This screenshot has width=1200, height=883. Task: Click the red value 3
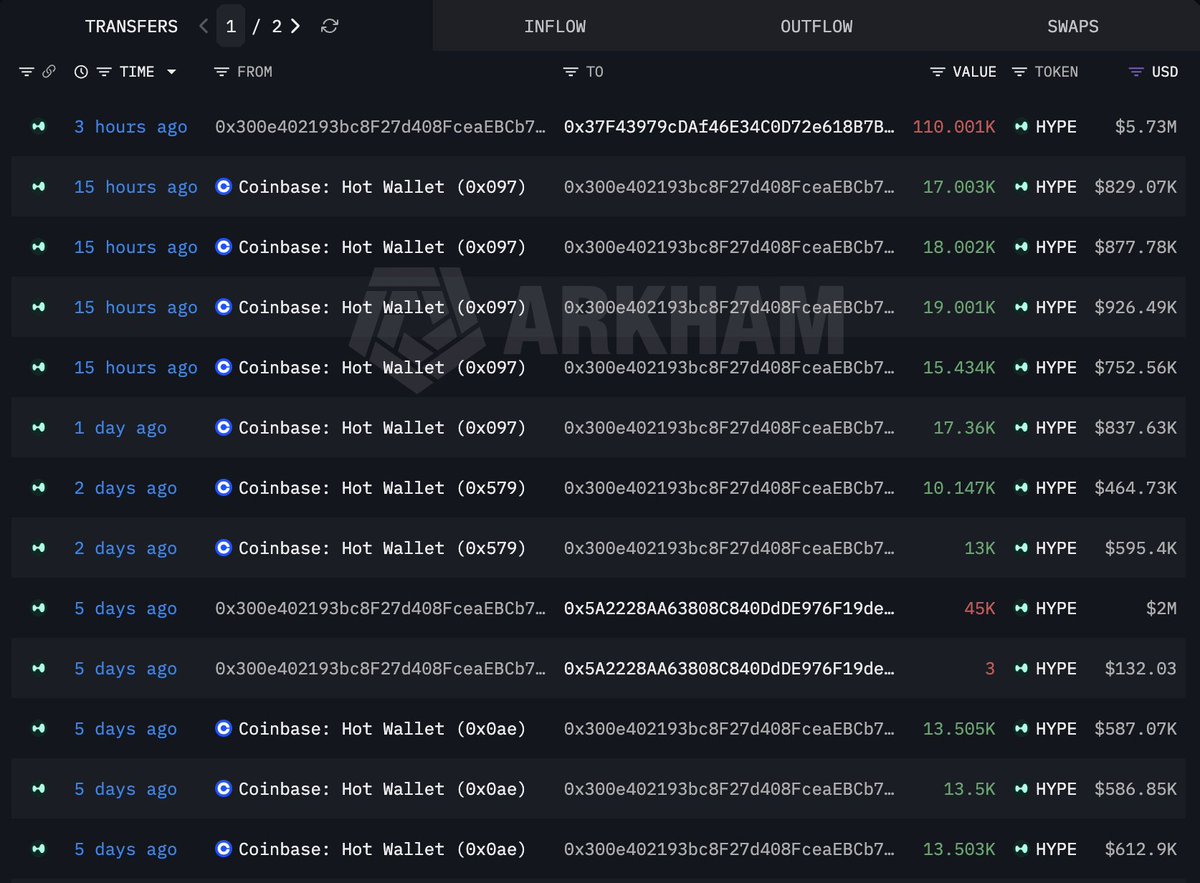990,668
